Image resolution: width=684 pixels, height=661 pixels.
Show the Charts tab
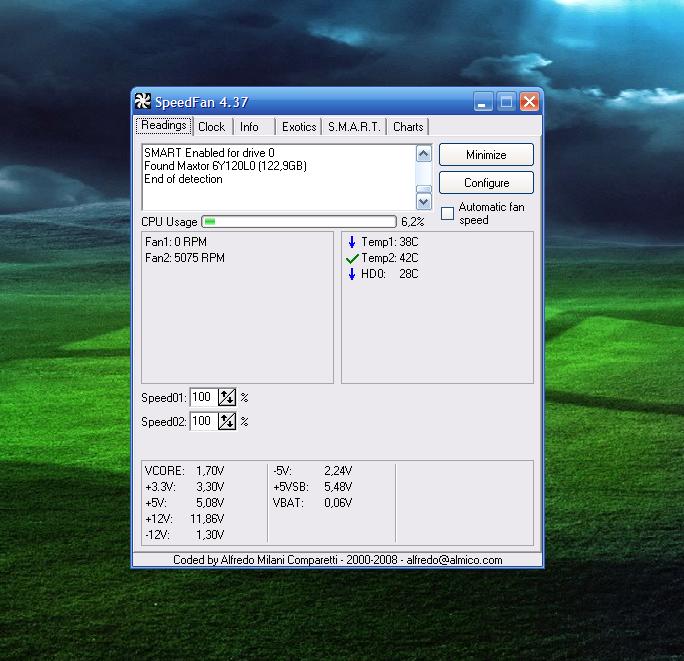coord(408,127)
